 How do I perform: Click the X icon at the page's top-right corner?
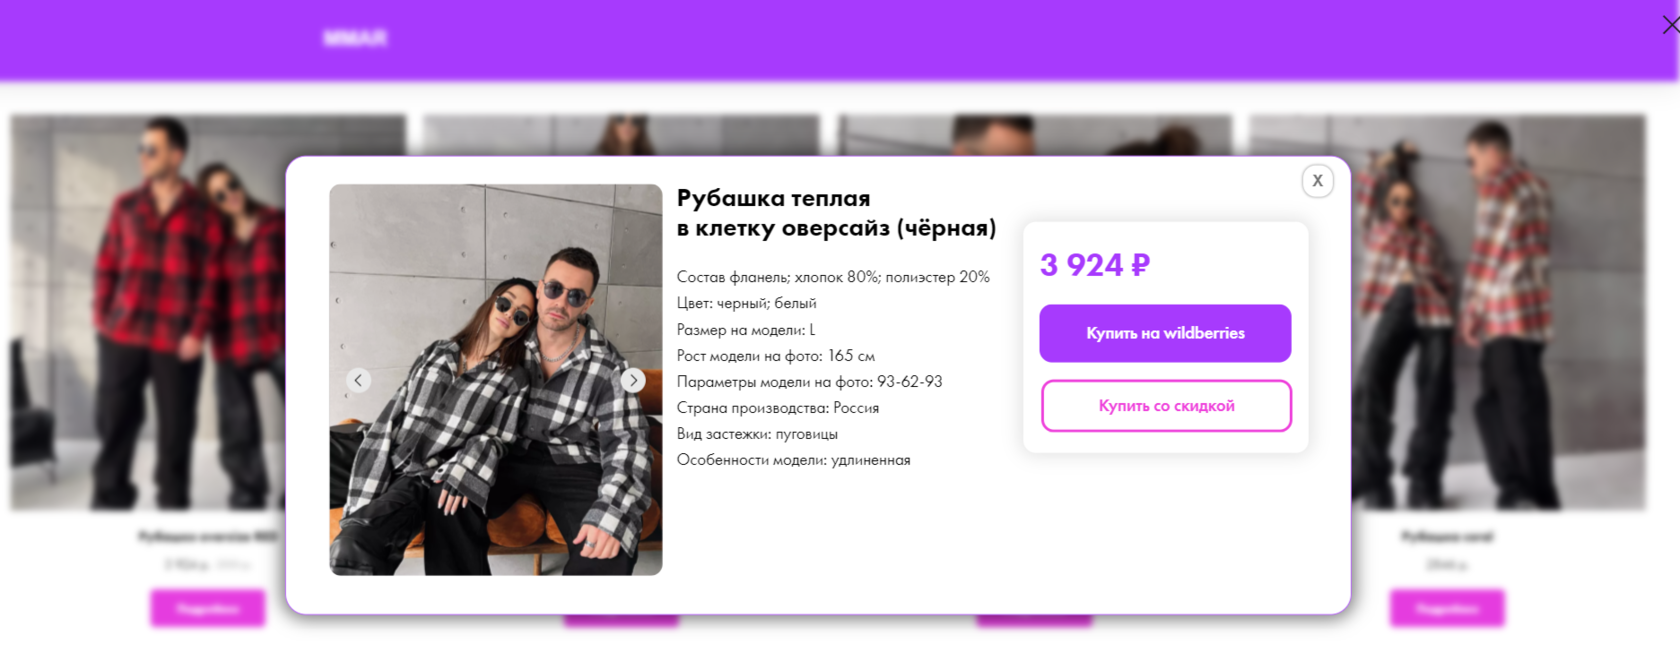pyautogui.click(x=1670, y=25)
